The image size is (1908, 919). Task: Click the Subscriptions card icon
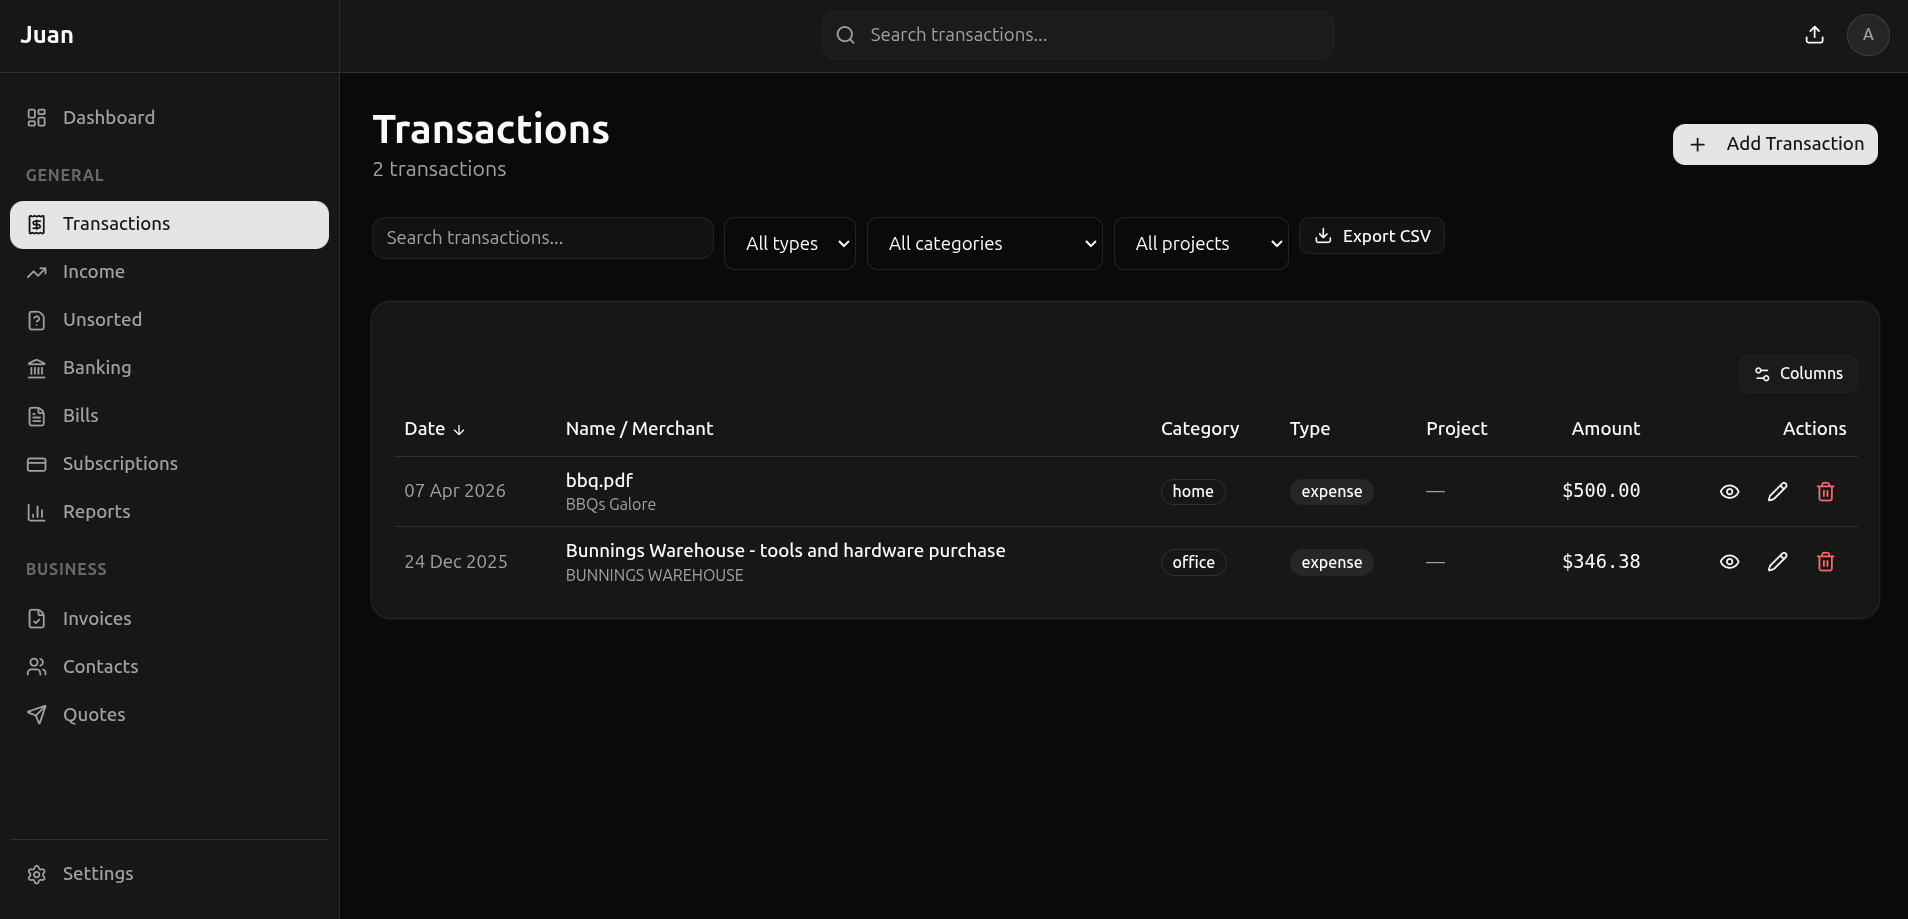37,463
